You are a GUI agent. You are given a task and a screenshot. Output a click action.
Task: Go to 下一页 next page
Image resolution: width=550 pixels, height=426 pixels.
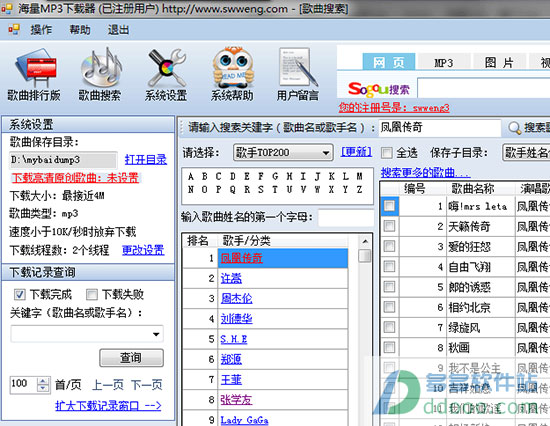pos(147,385)
